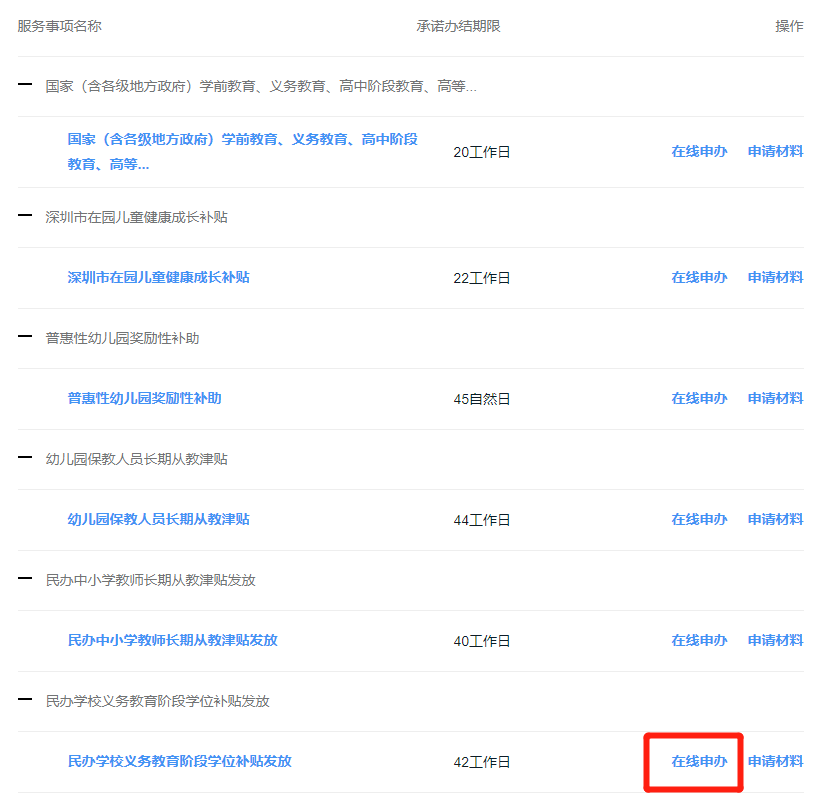The height and width of the screenshot is (802, 823).
Task: Click the 服务事项名称 column header
Action: [59, 26]
